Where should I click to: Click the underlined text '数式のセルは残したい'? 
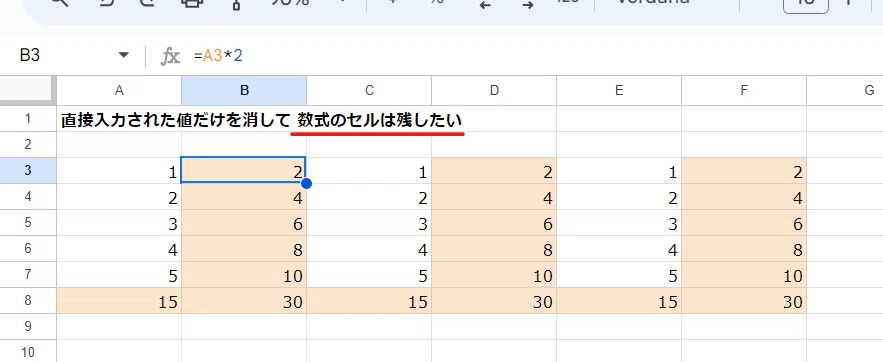380,120
